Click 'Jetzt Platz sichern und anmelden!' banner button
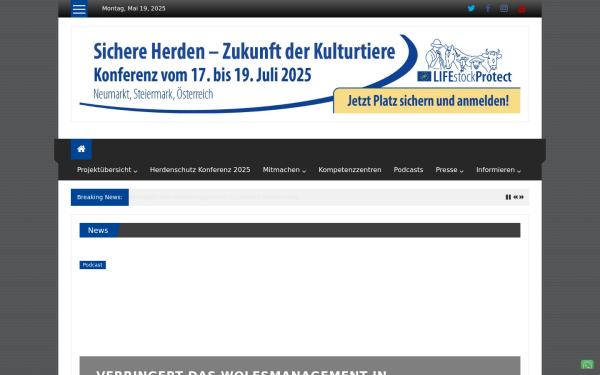Screen dimensions: 600x375 click(427, 101)
